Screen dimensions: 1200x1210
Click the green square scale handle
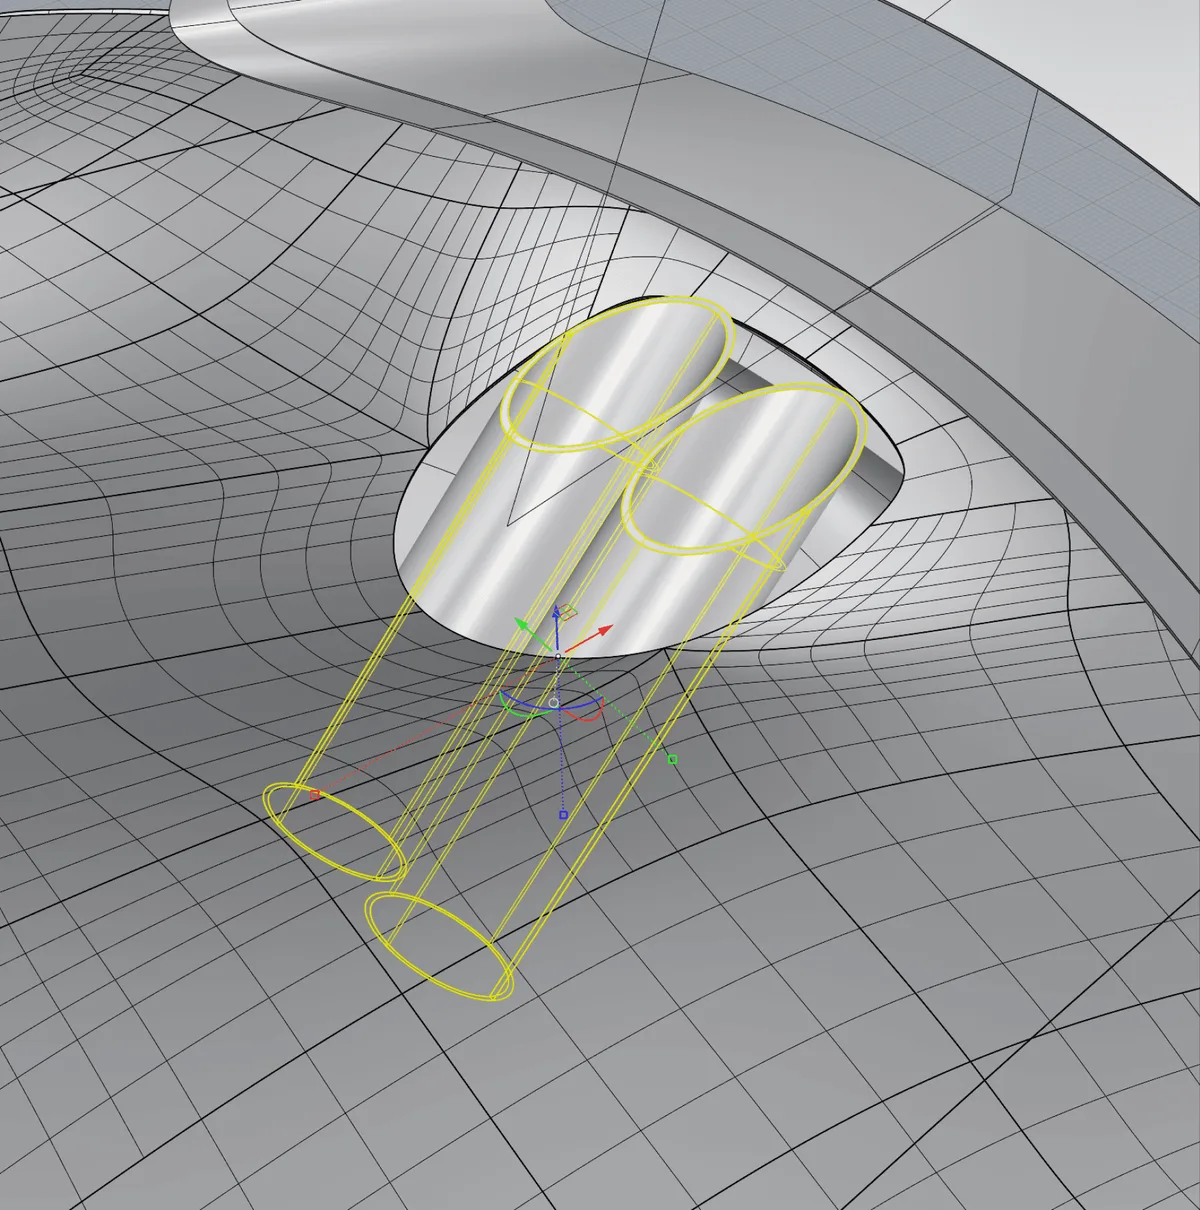(x=672, y=760)
